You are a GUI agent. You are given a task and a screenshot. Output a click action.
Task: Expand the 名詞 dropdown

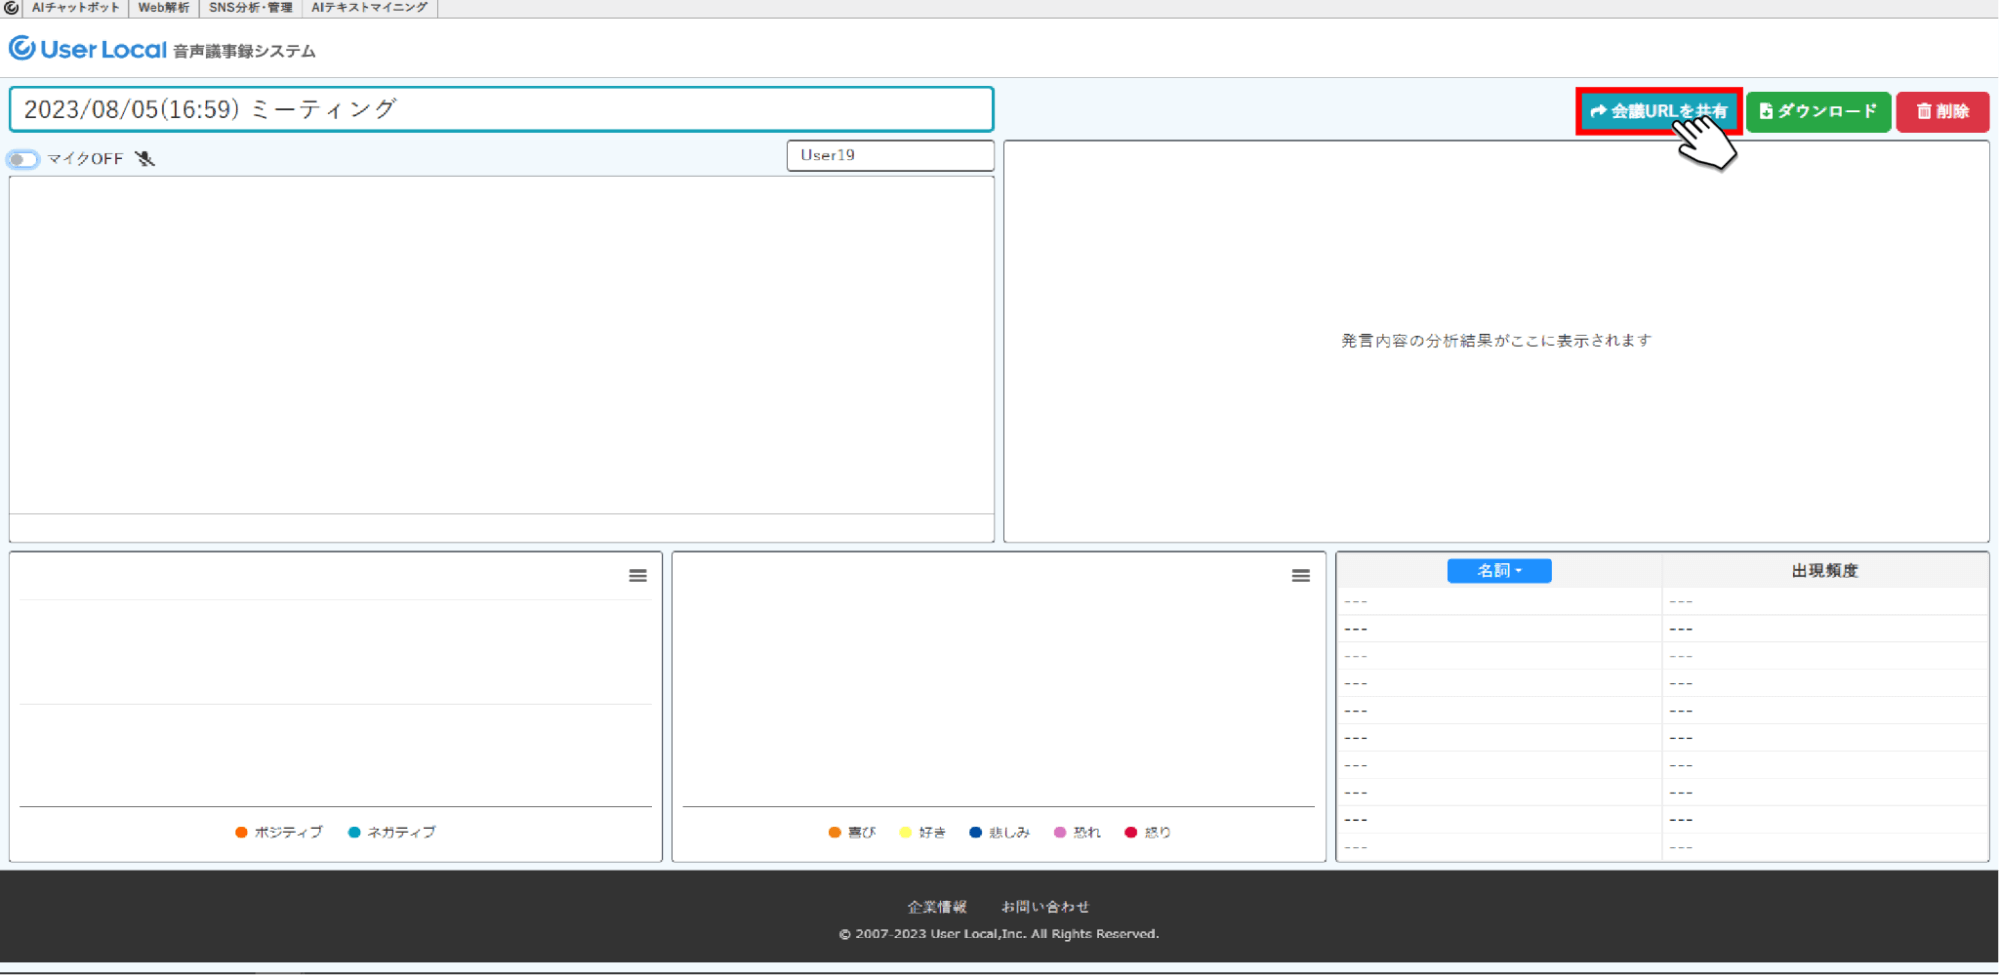pyautogui.click(x=1499, y=571)
